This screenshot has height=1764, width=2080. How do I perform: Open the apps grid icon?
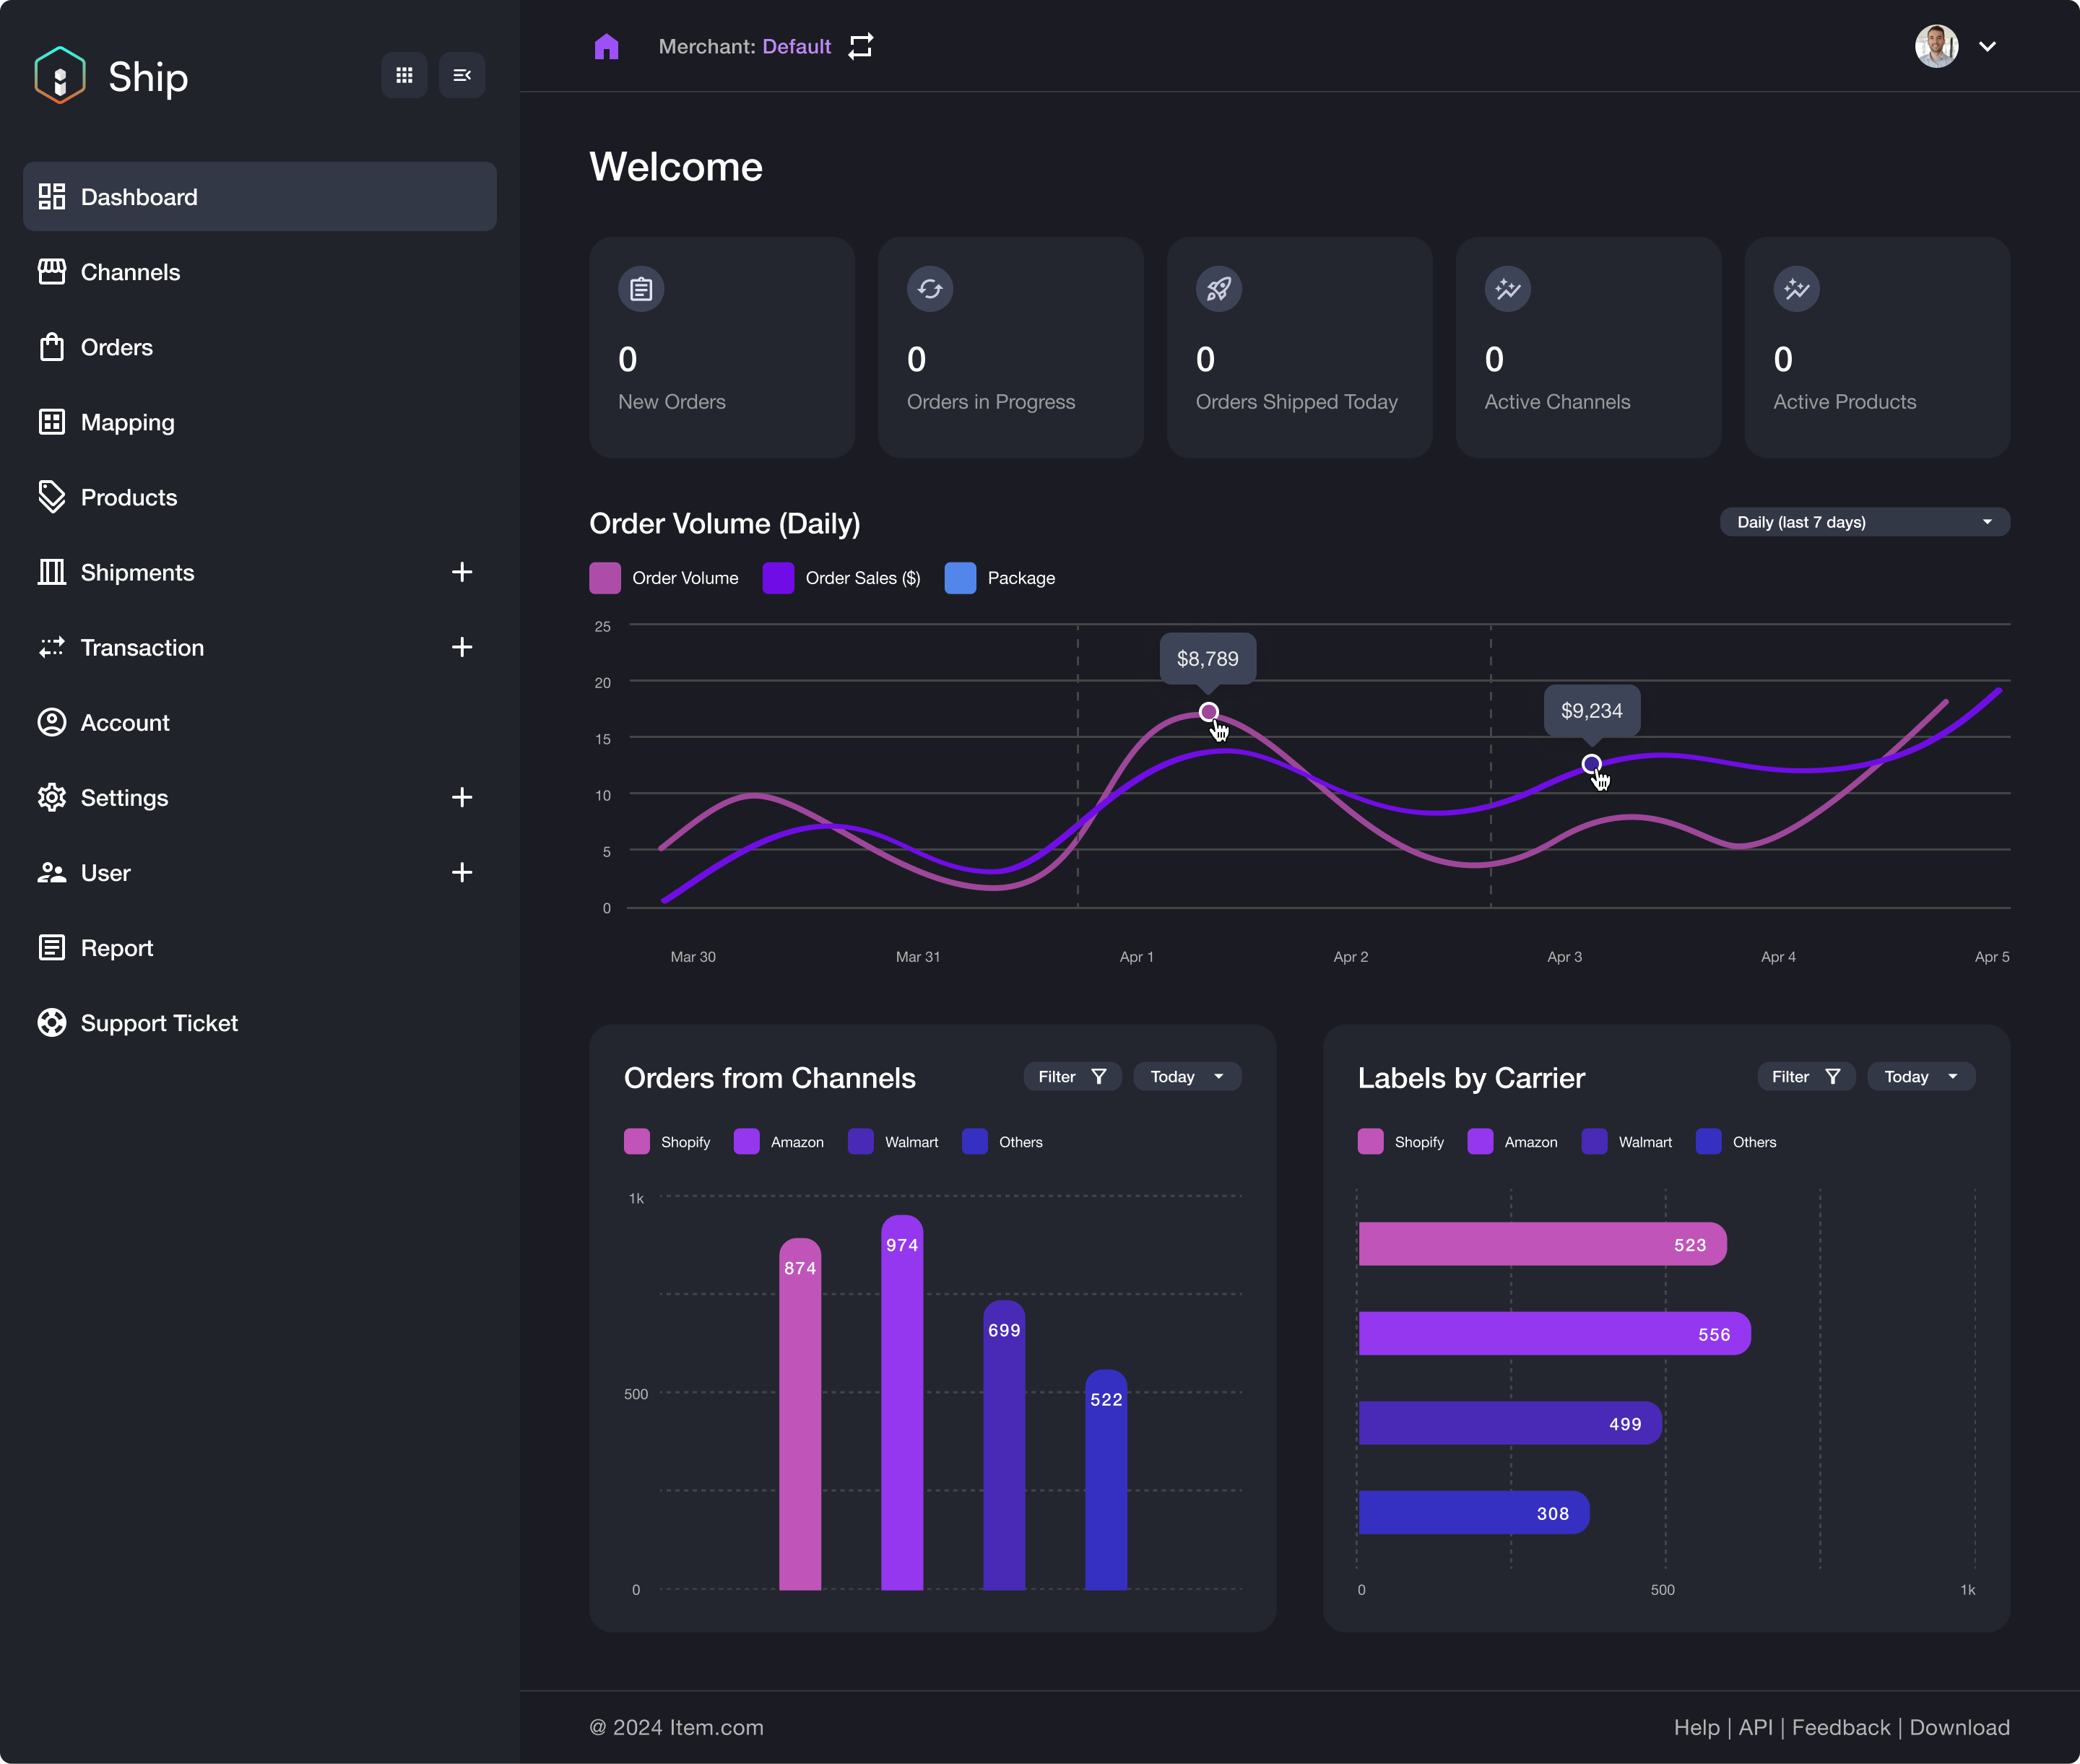(404, 75)
